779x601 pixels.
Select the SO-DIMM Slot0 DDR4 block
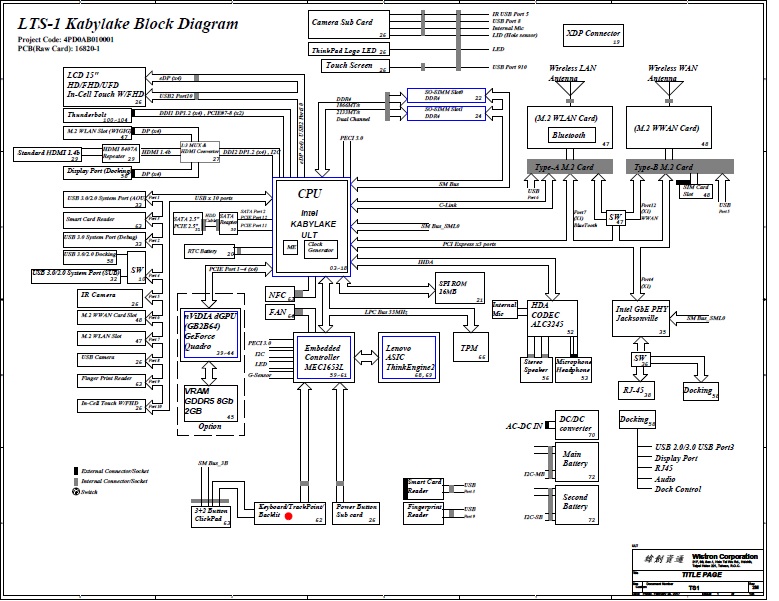click(446, 95)
